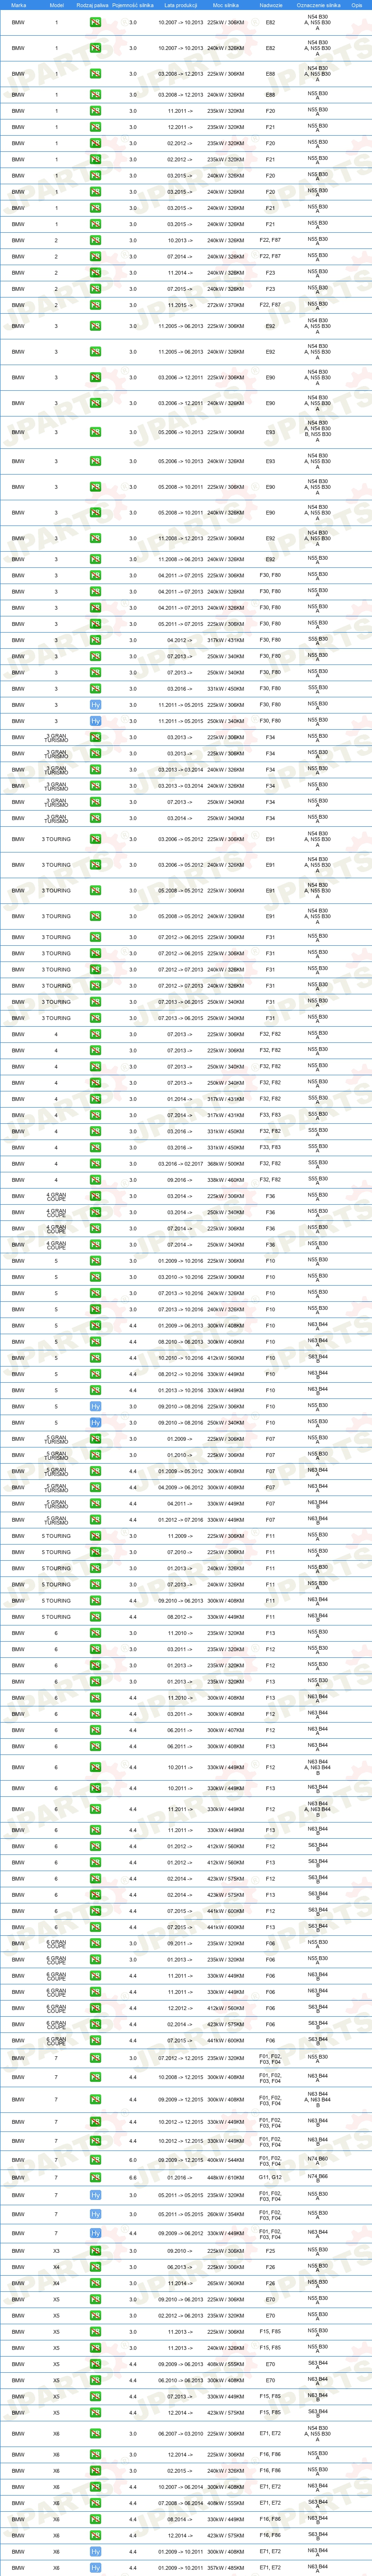This screenshot has height=2576, width=372.
Task: Click the Nadwozie column header
Action: click(270, 5)
